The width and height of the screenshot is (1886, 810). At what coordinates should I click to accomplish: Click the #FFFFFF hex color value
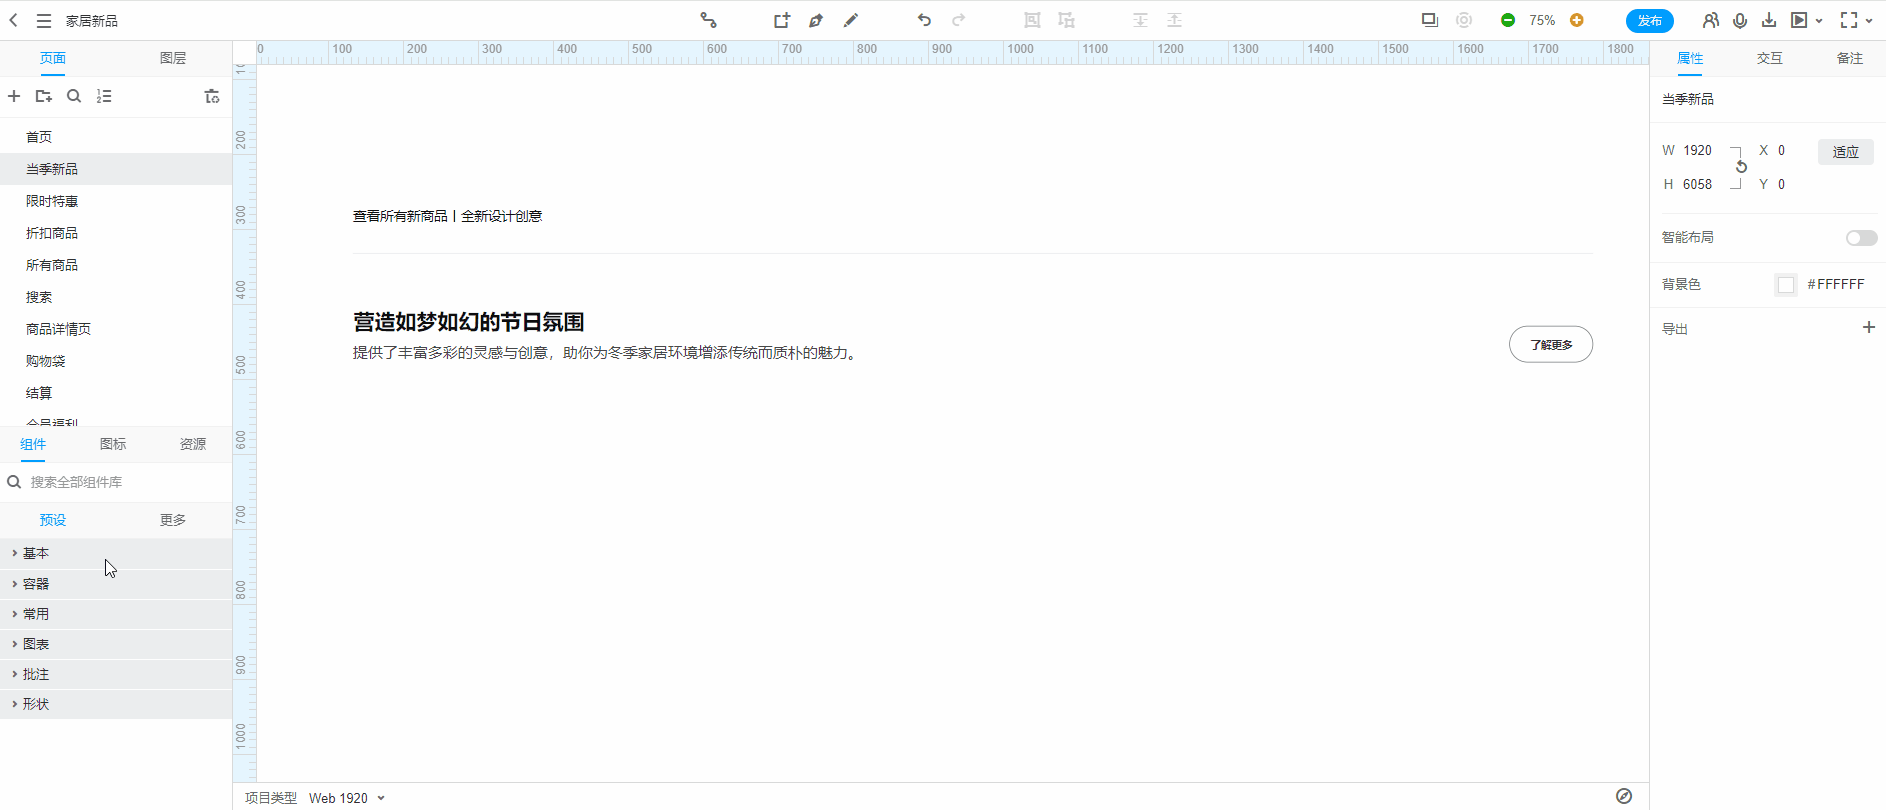coord(1836,285)
